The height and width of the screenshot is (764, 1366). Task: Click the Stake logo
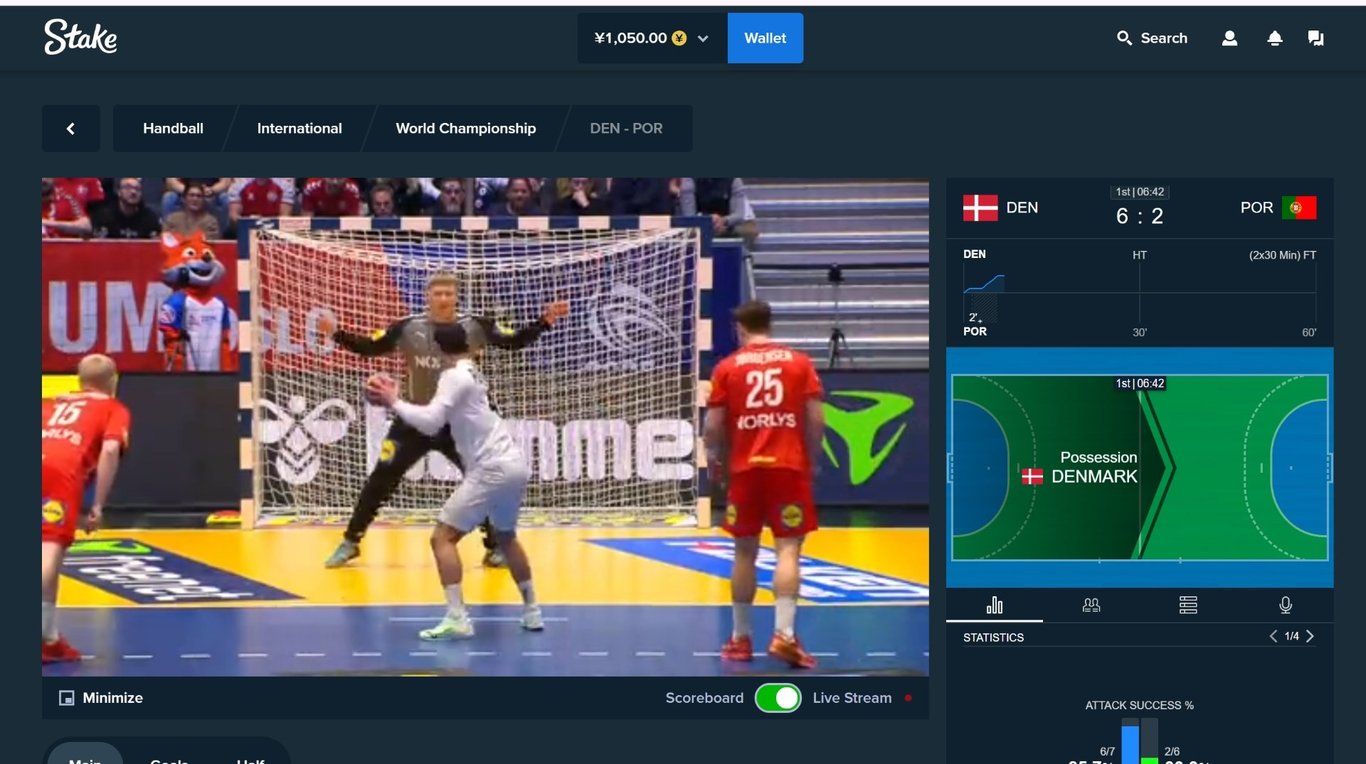(x=81, y=37)
